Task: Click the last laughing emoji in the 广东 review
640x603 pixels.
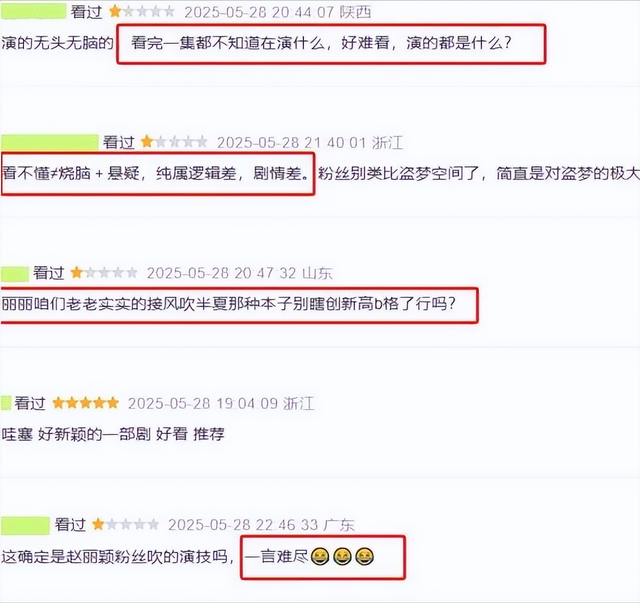Action: tap(364, 557)
